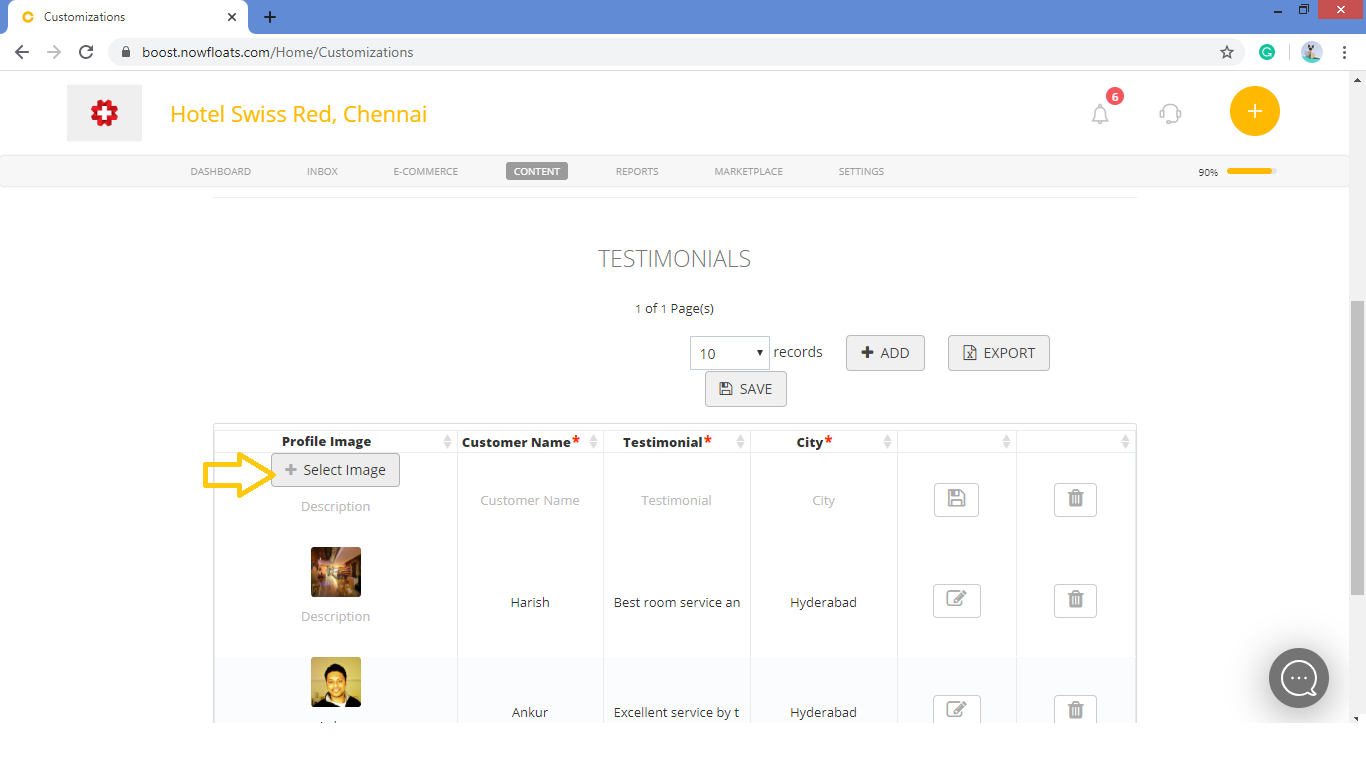
Task: Open E-COMMERCE menu
Action: [x=426, y=171]
